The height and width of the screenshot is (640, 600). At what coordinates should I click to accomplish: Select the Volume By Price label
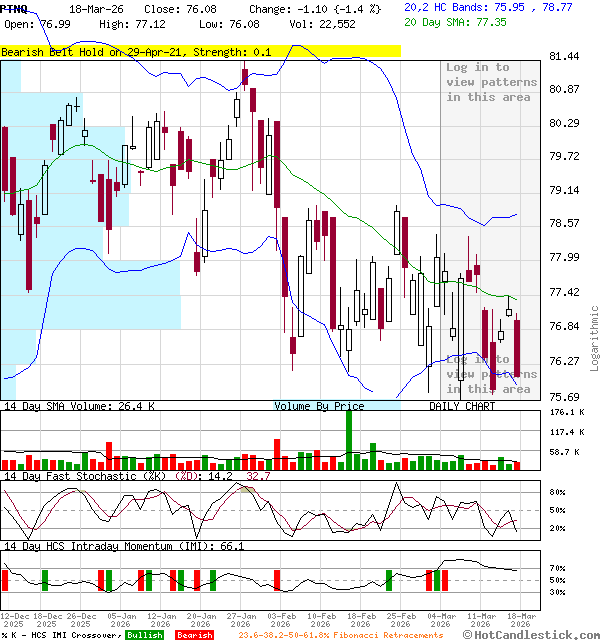[320, 406]
